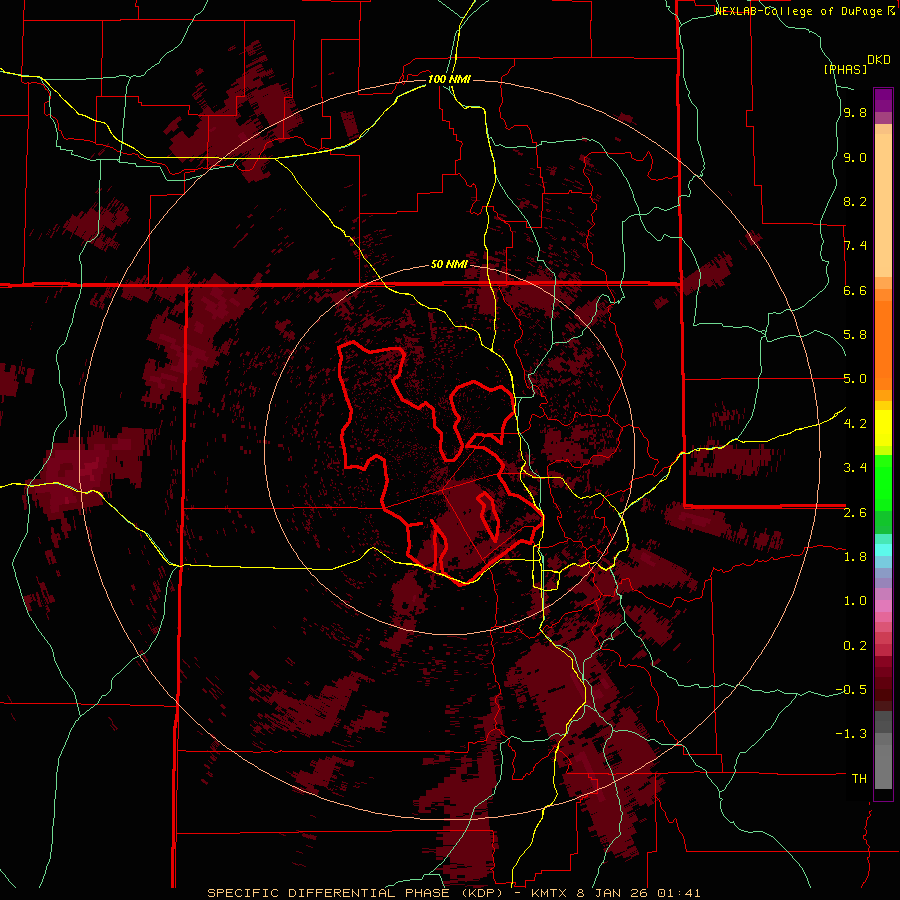
Task: Click the 50 NMI range ring label
Action: (x=449, y=264)
